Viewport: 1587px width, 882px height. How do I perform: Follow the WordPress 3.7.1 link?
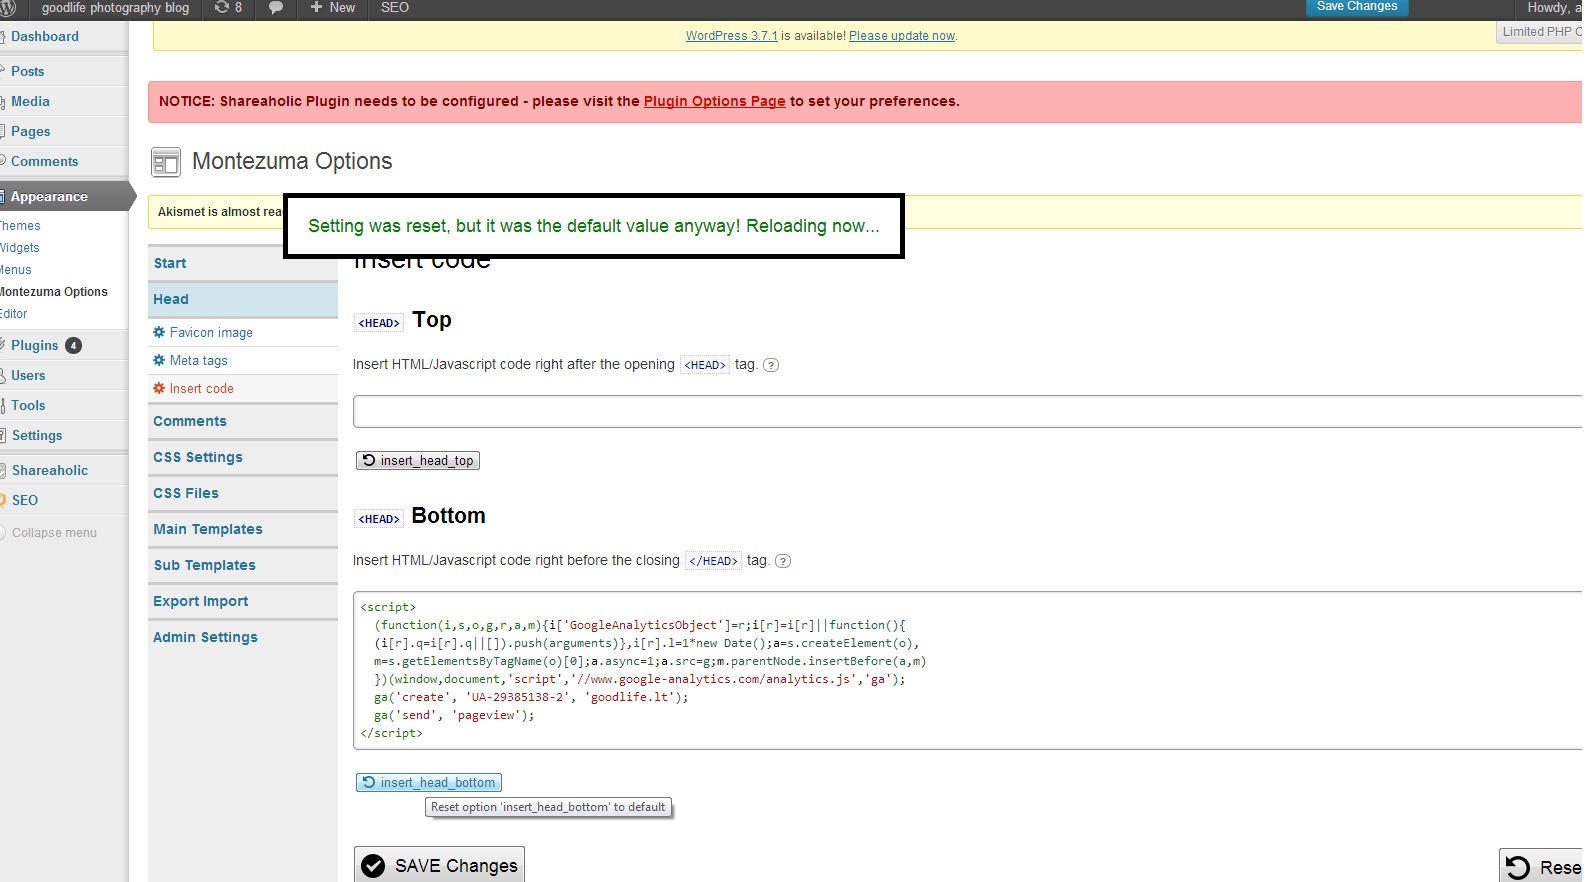(x=731, y=36)
